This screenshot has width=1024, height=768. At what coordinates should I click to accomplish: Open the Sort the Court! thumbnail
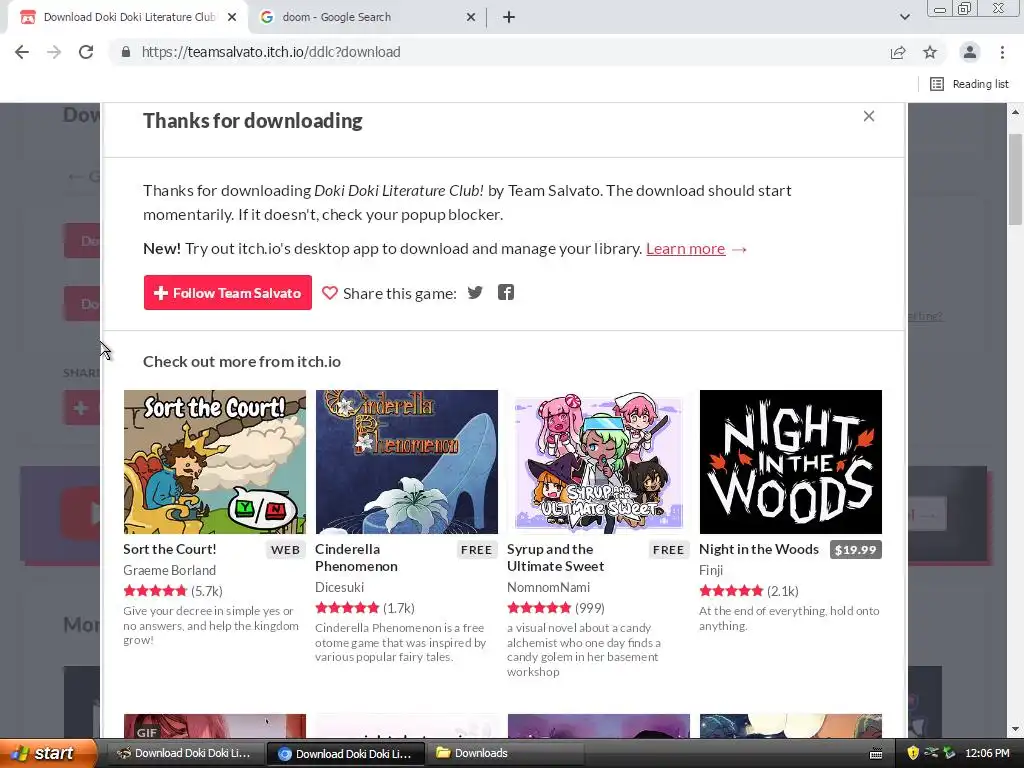(x=214, y=462)
